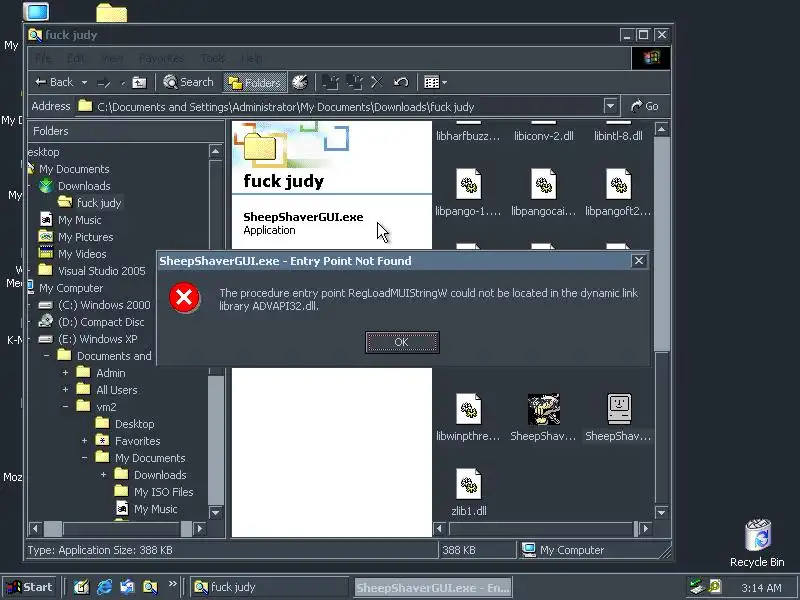Select the libpango-1 DLL file icon
Screen dimensions: 800x600
468,184
